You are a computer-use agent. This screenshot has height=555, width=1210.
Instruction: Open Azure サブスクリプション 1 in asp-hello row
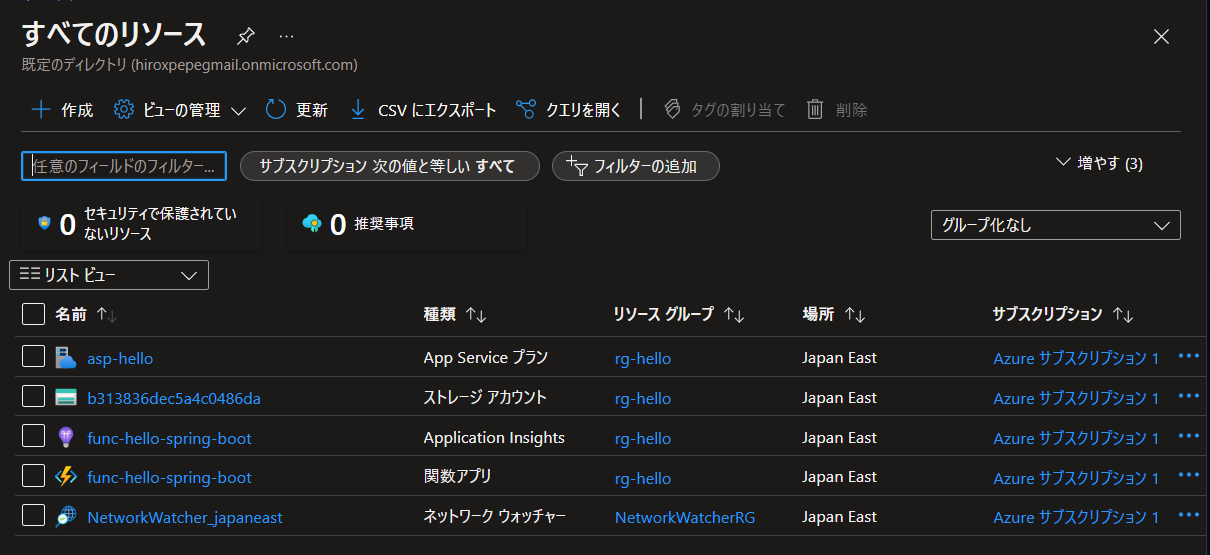coord(1076,358)
